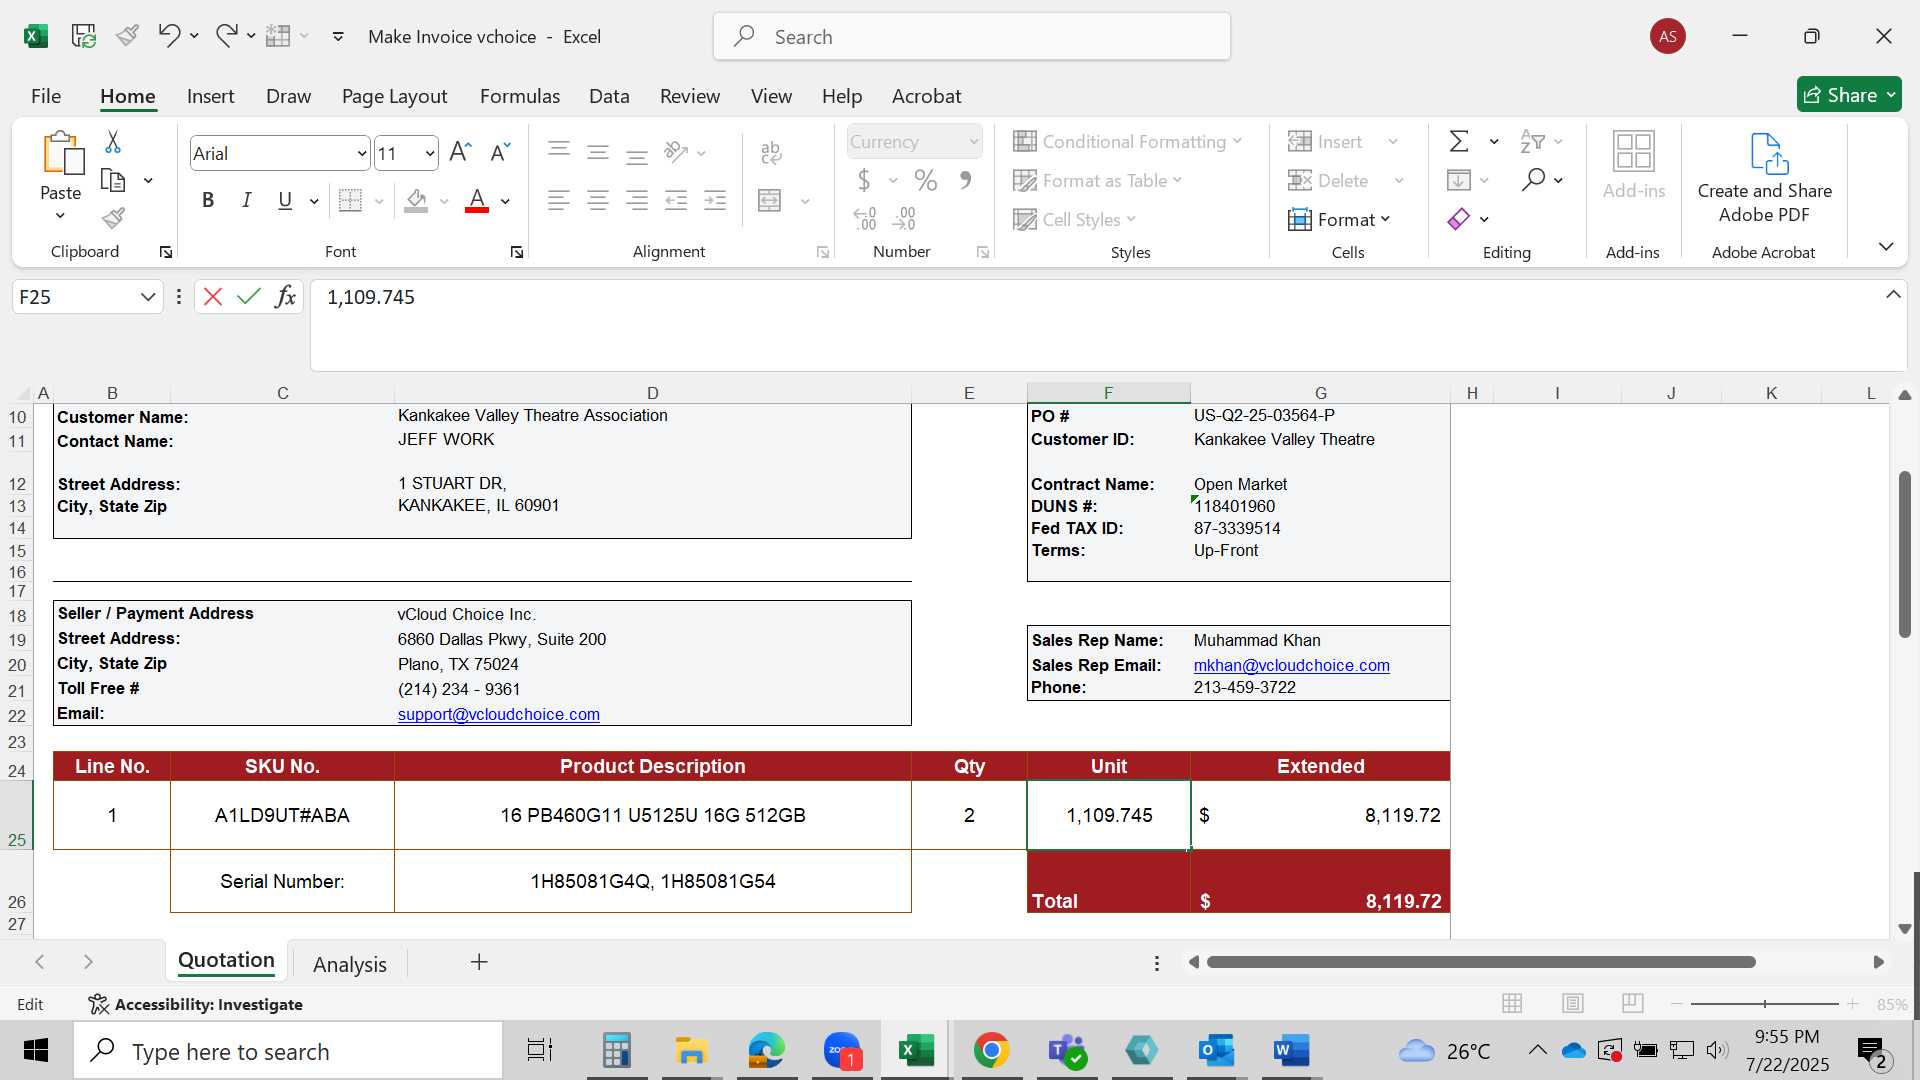Open support@vcloudchoice.com email link
The image size is (1920, 1080).
pyautogui.click(x=498, y=714)
